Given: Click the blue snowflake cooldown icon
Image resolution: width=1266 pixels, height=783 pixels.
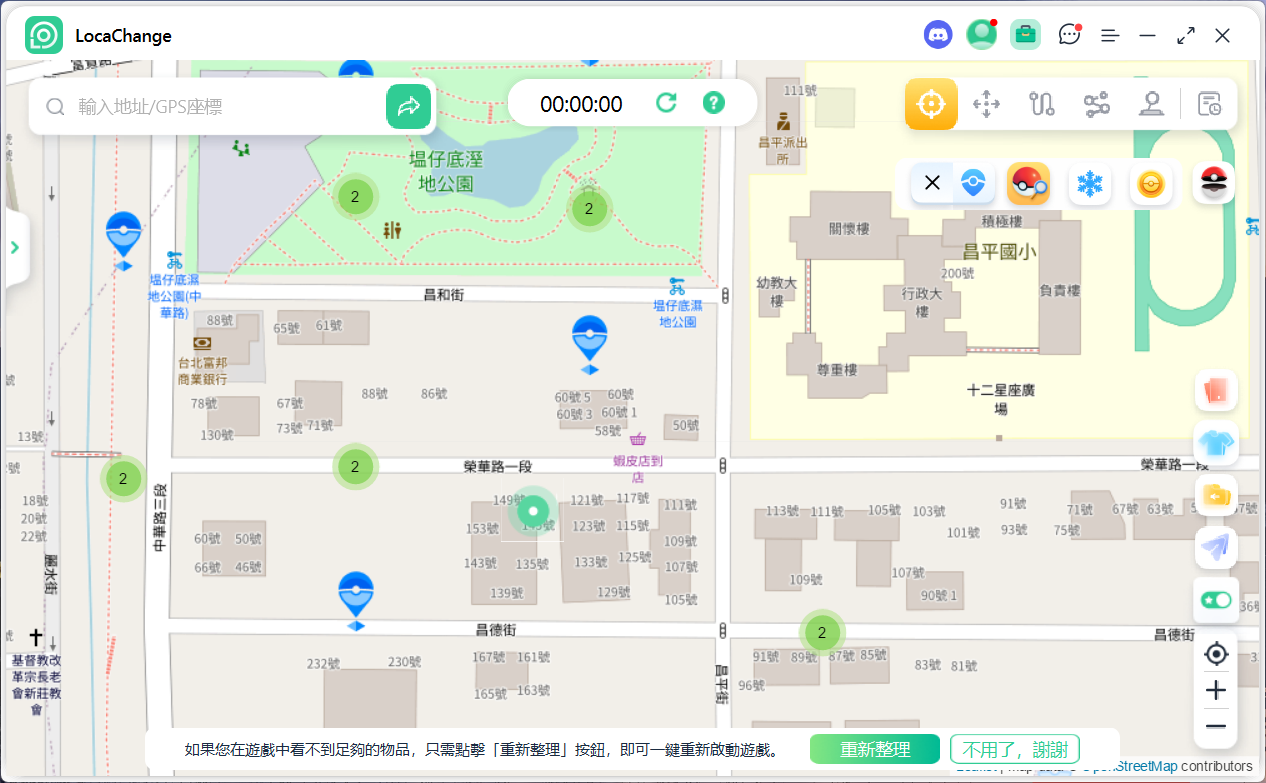Looking at the screenshot, I should pyautogui.click(x=1089, y=183).
